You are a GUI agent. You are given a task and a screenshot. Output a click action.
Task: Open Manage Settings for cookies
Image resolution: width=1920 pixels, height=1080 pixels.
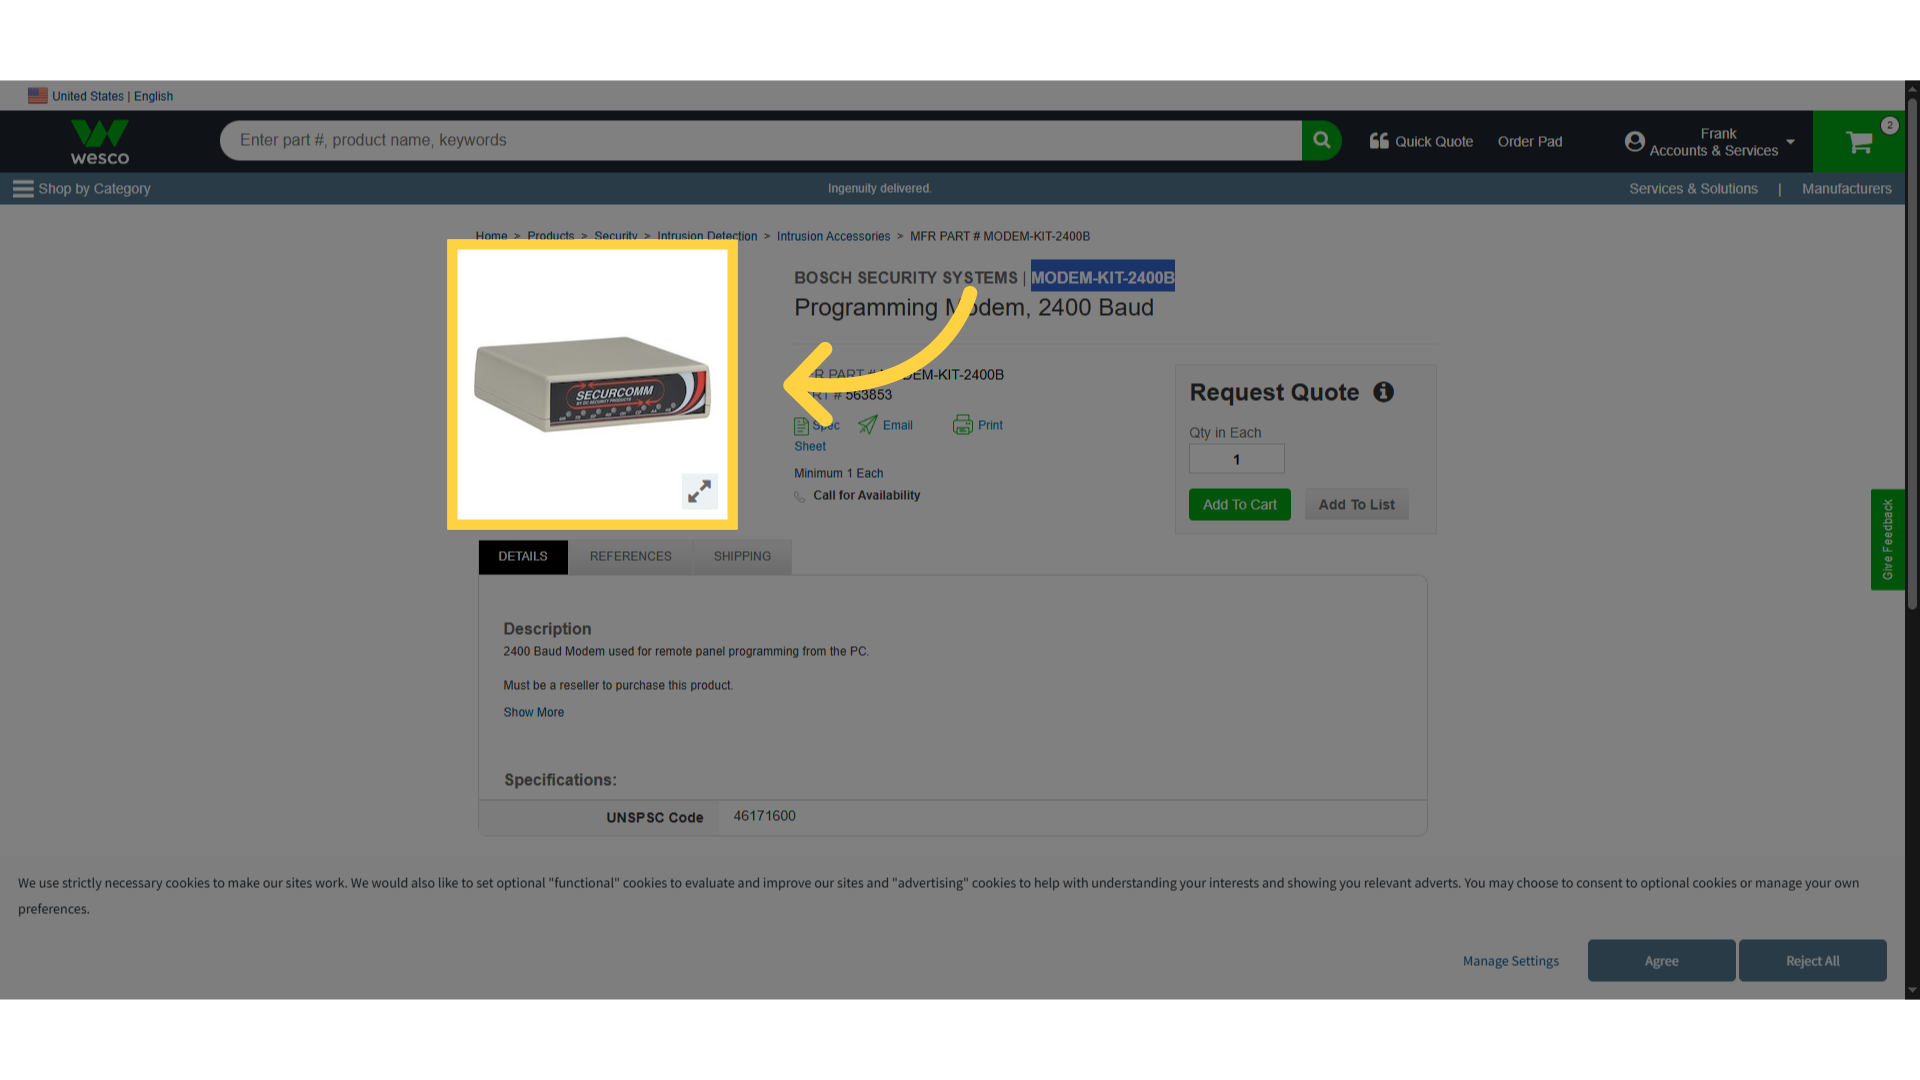point(1511,961)
